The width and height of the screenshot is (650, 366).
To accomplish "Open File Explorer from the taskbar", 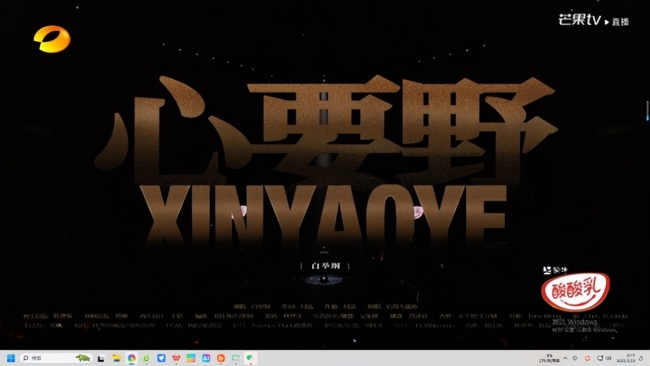I will [116, 358].
